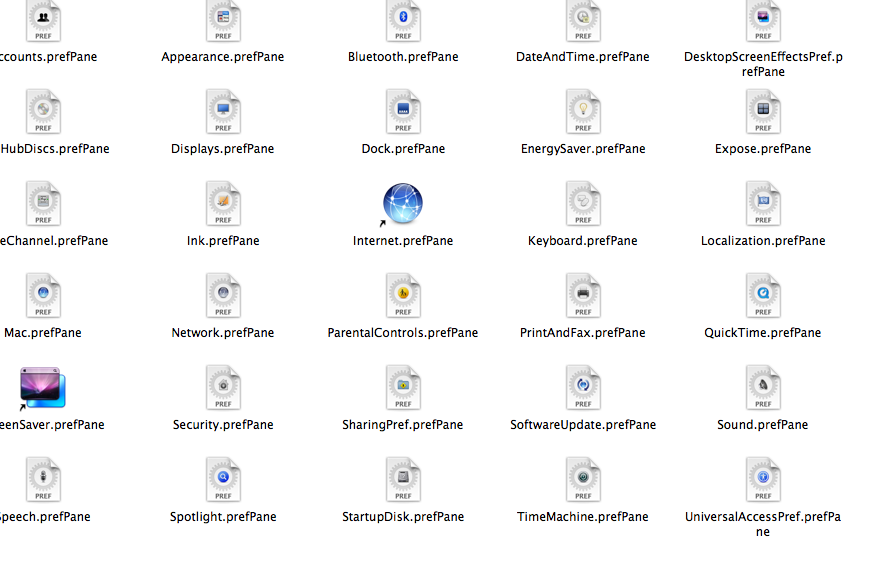The image size is (874, 570).
Task: Click the Spotlight.prefPane icon
Action: tap(223, 479)
